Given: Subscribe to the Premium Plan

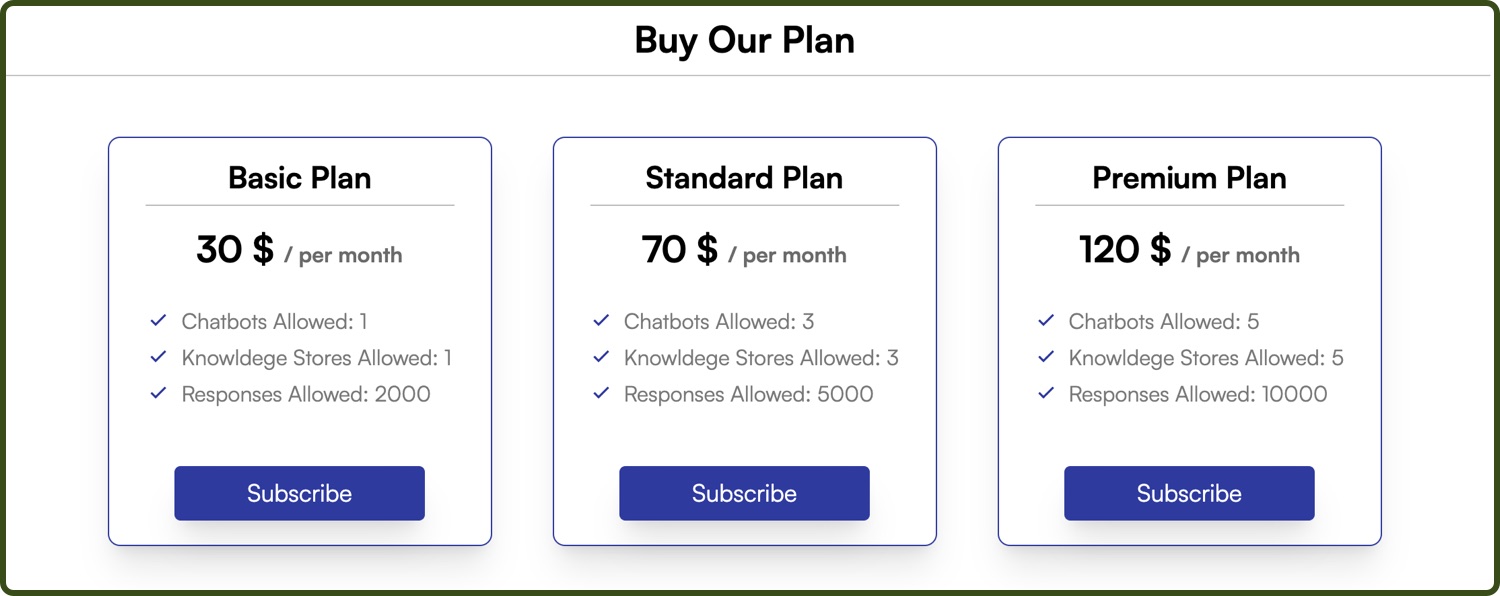Looking at the screenshot, I should (x=1189, y=493).
